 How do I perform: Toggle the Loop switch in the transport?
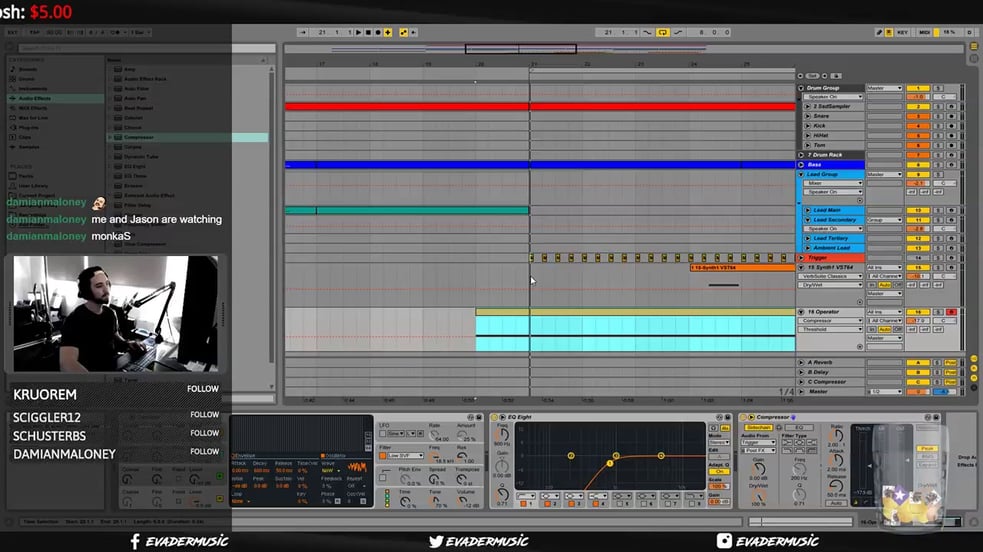662,33
